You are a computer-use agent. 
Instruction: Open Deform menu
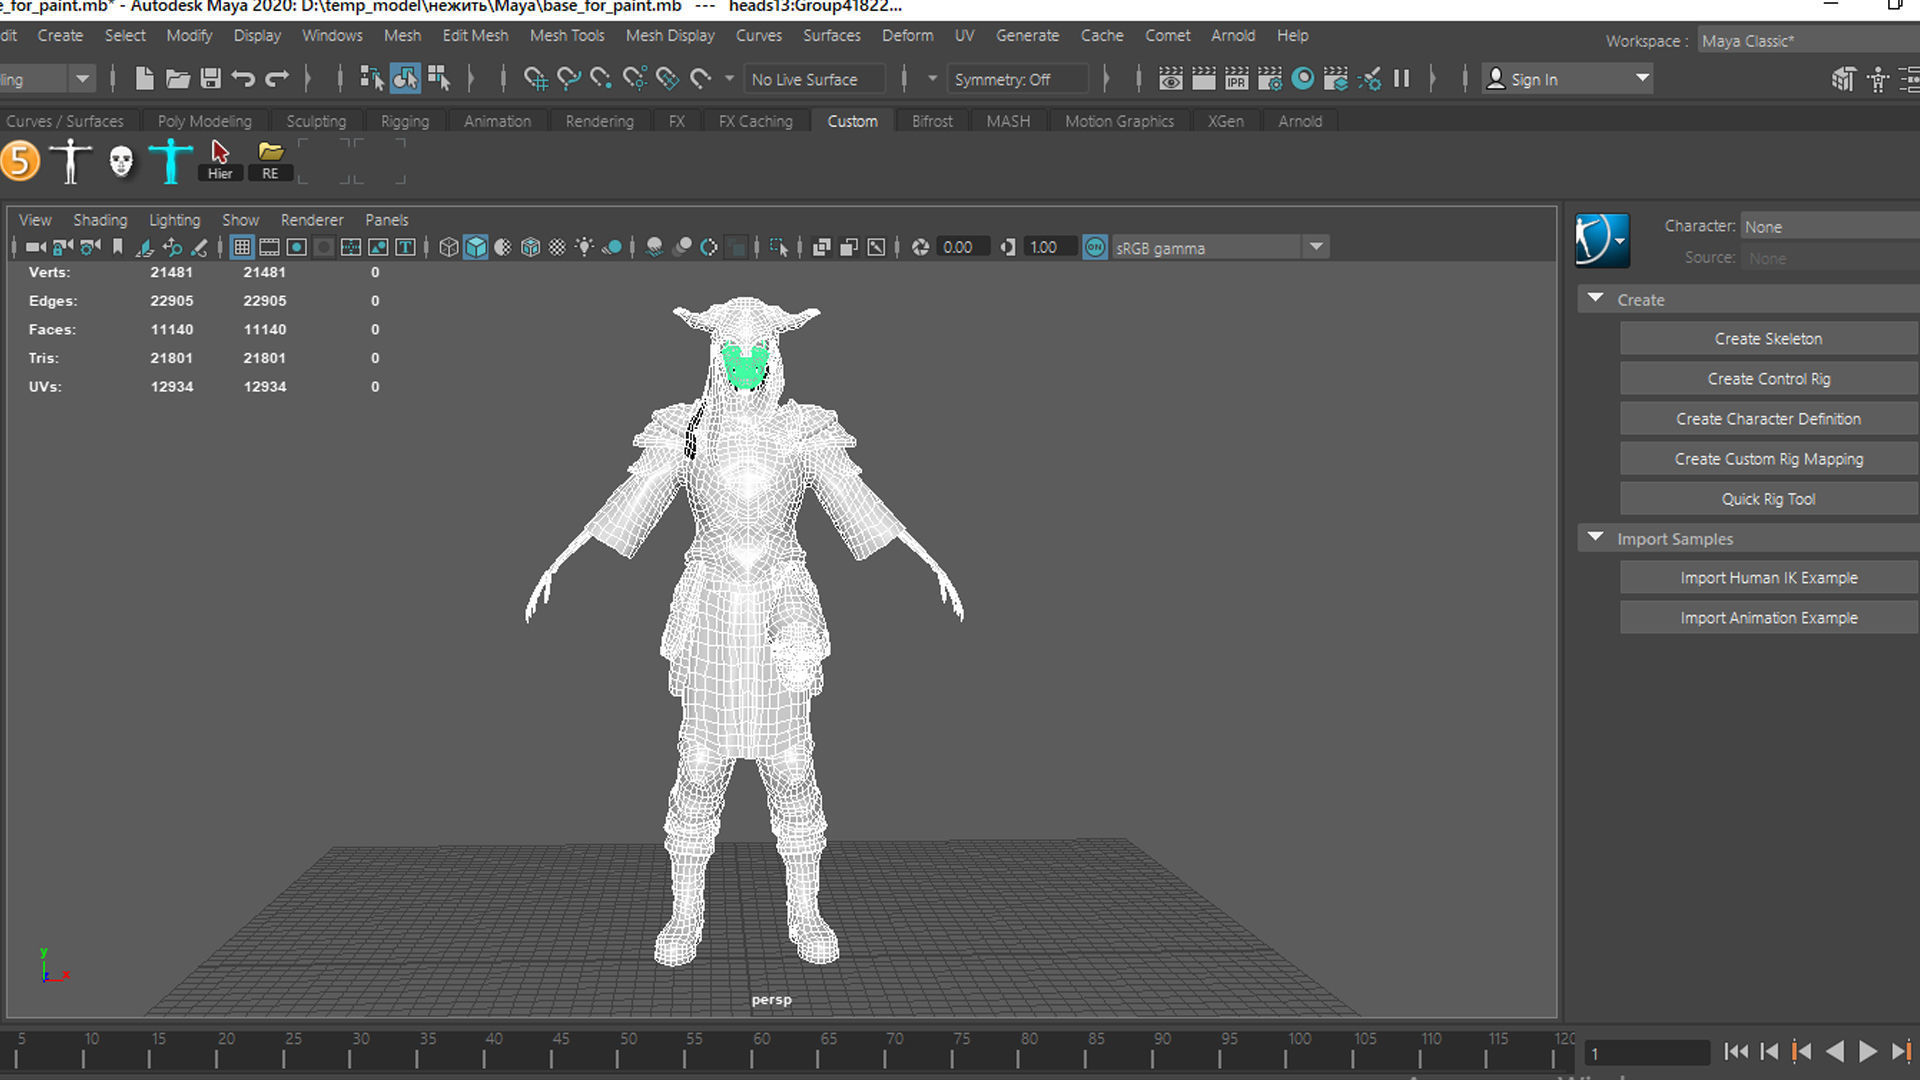coord(907,35)
